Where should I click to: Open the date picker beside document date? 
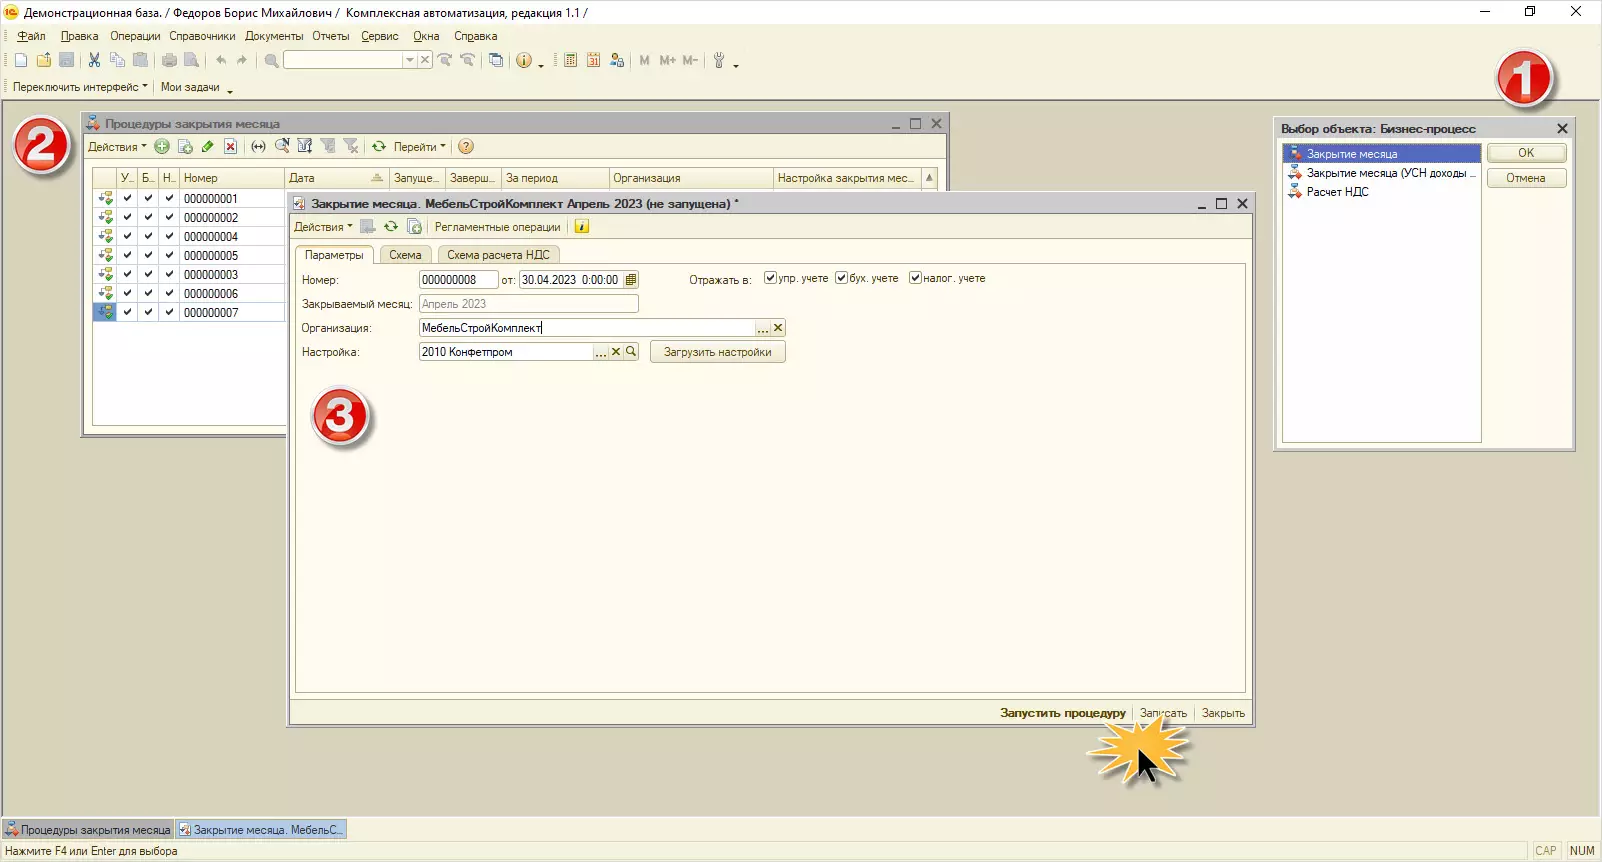tap(631, 280)
